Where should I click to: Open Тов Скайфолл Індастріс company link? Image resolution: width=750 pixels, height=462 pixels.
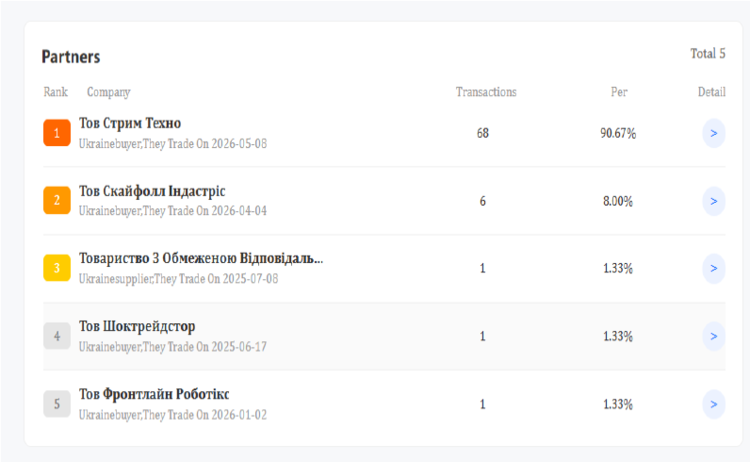pyautogui.click(x=152, y=191)
